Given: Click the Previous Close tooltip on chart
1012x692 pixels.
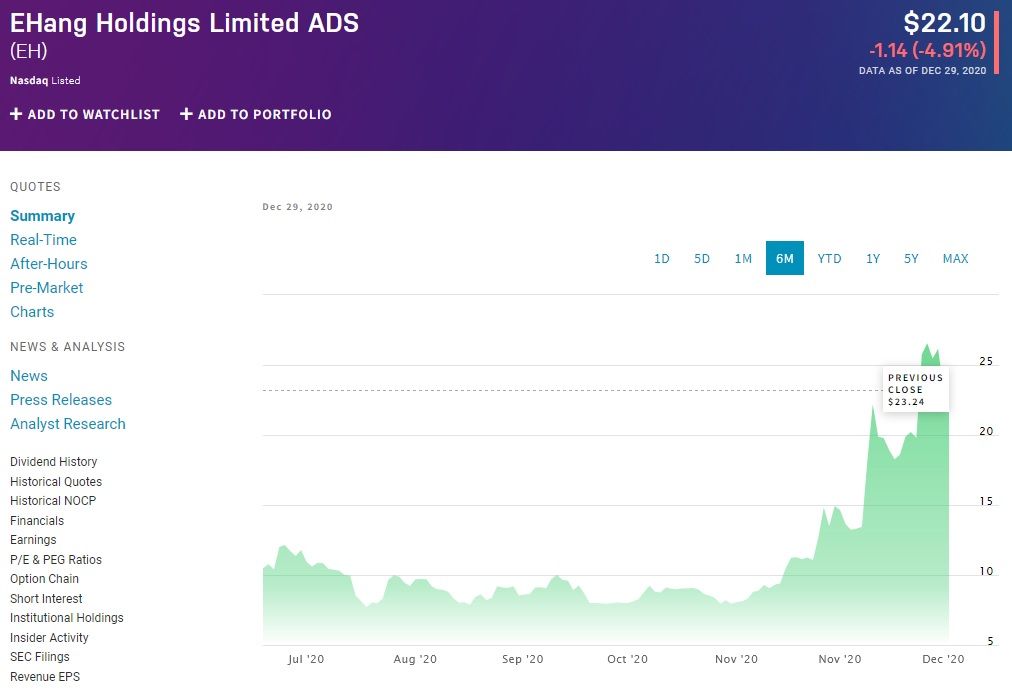Looking at the screenshot, I should 915,390.
